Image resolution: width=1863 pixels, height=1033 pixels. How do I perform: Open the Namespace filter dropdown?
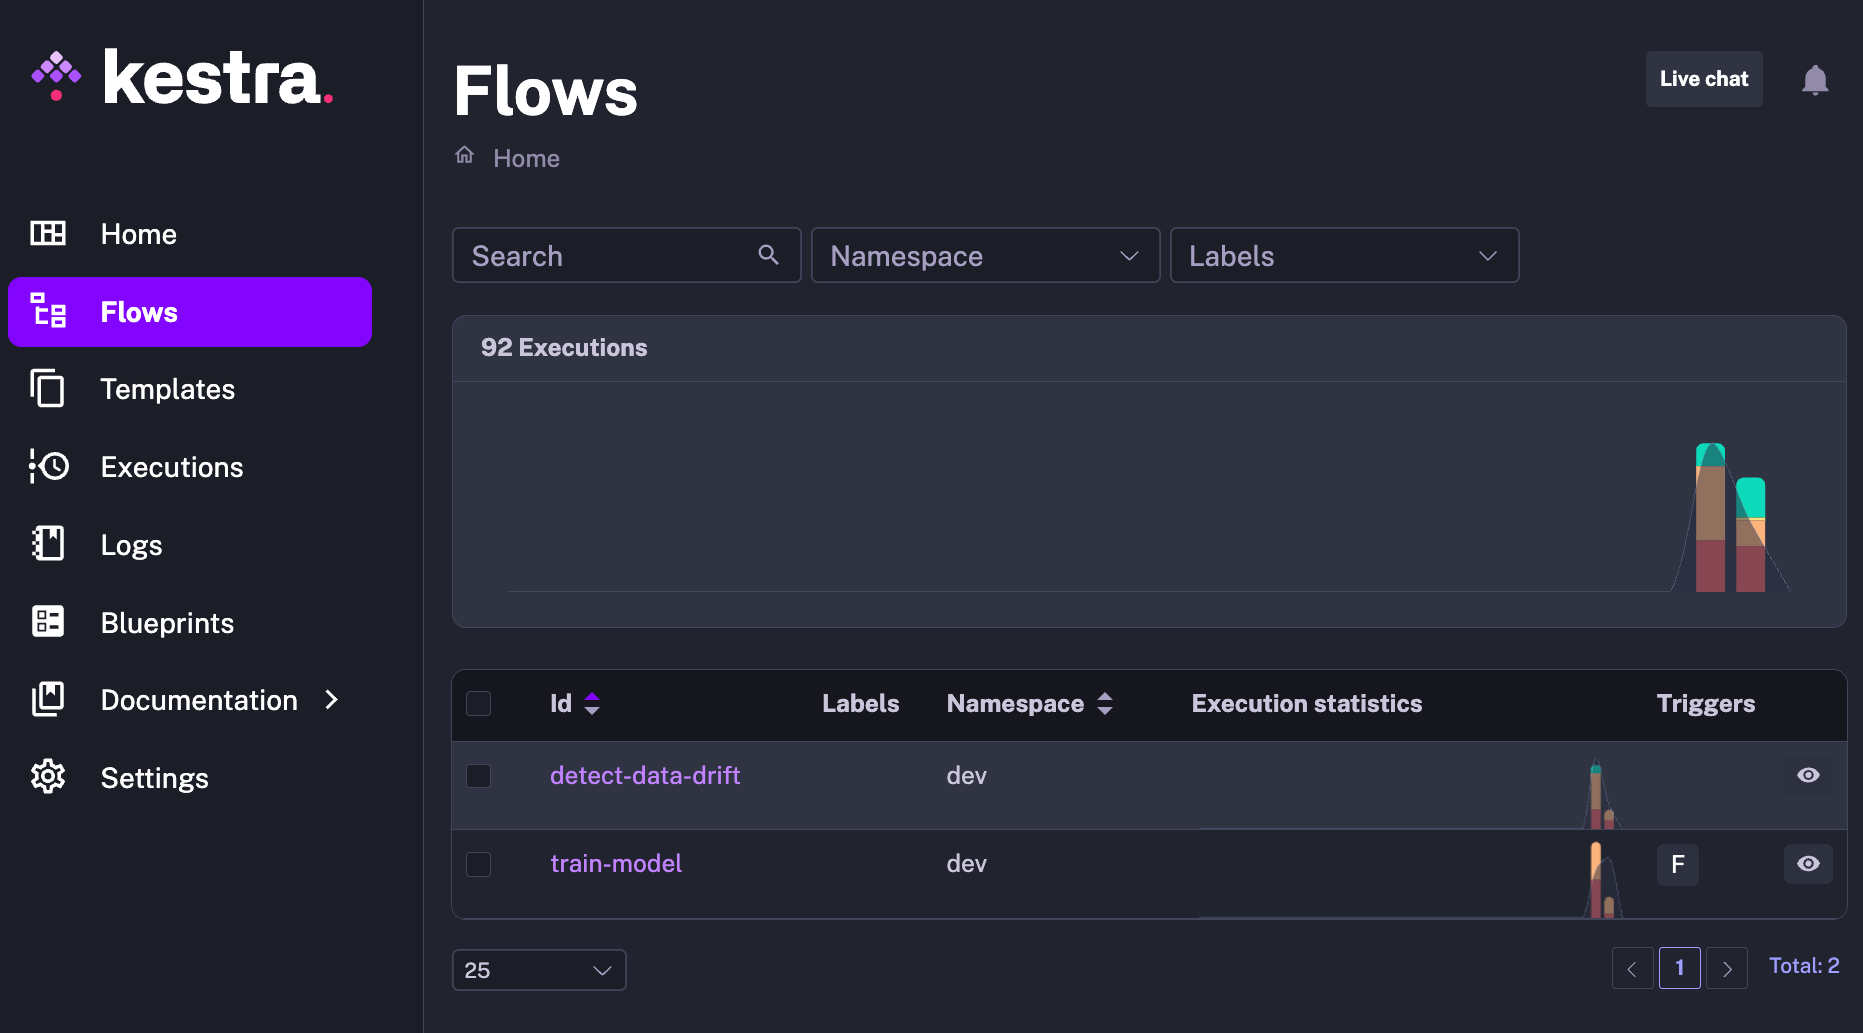coord(985,256)
